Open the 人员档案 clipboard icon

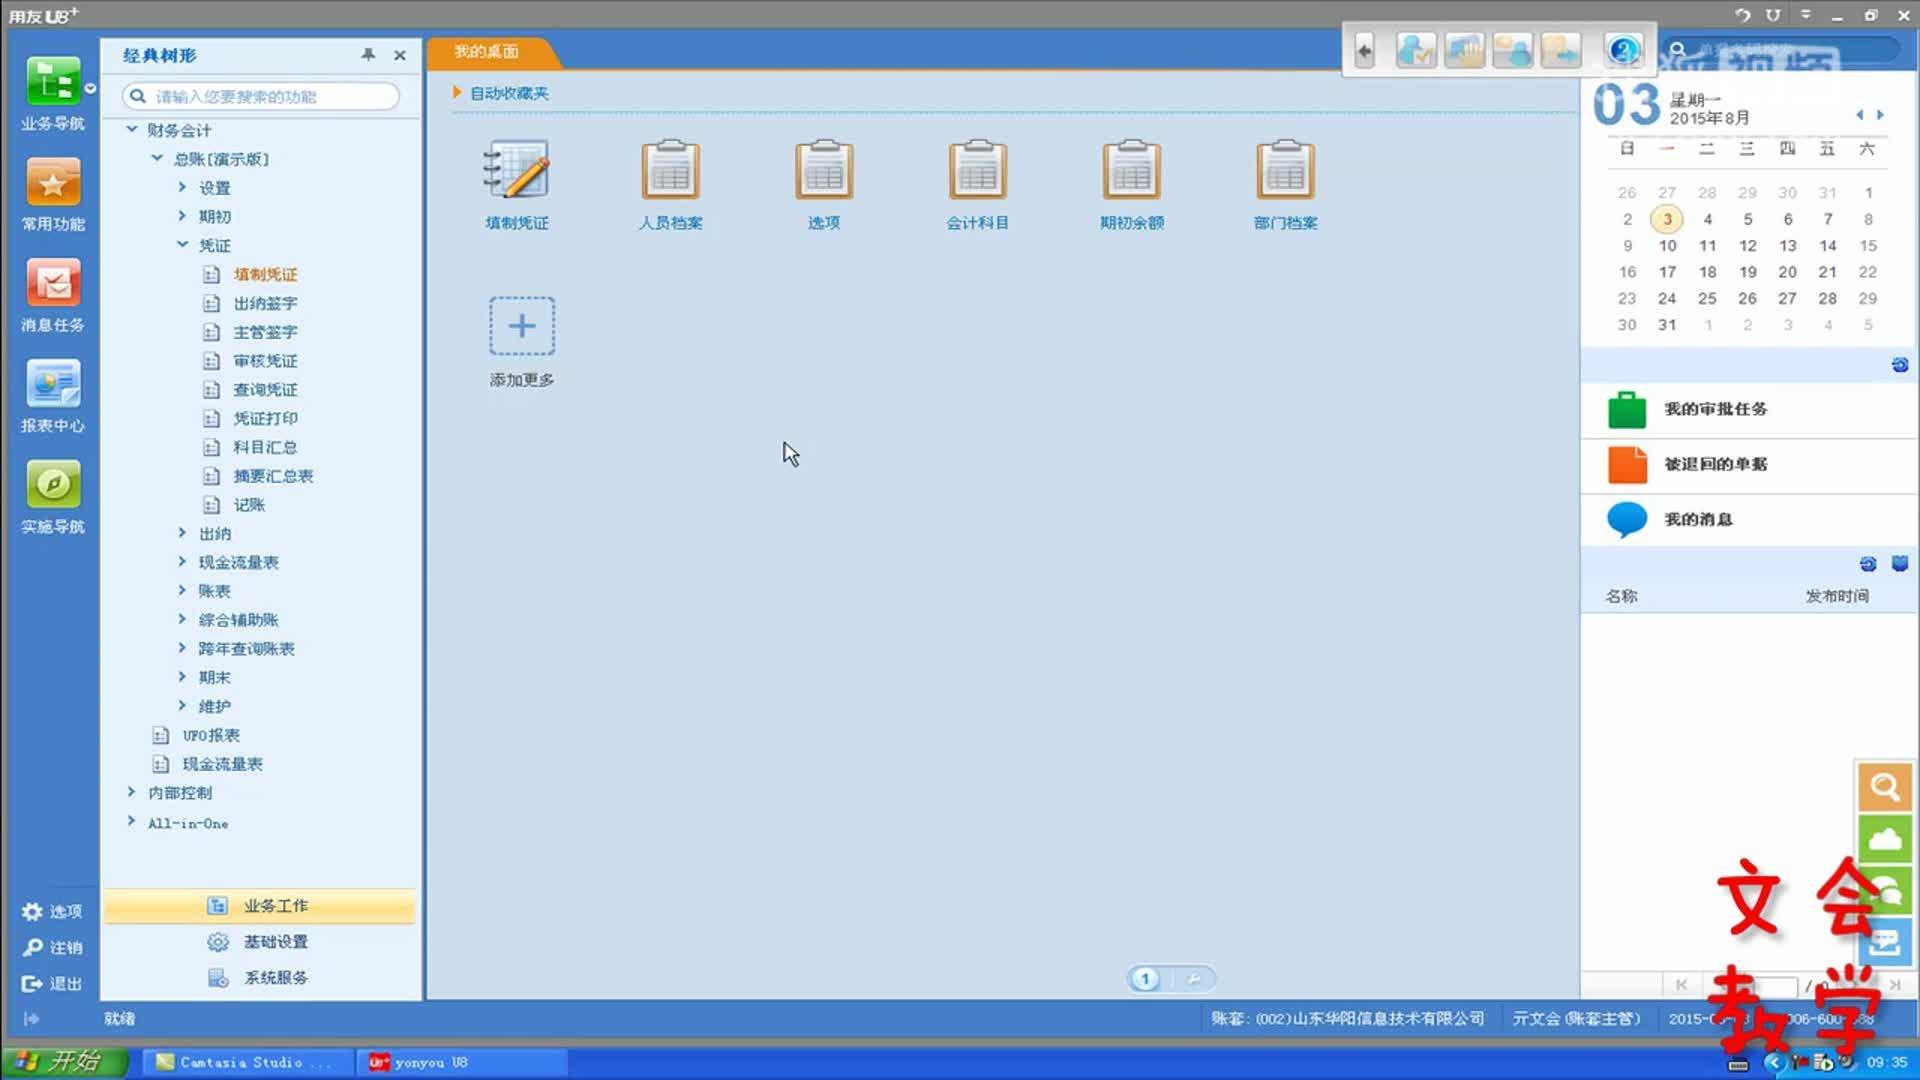tap(670, 171)
